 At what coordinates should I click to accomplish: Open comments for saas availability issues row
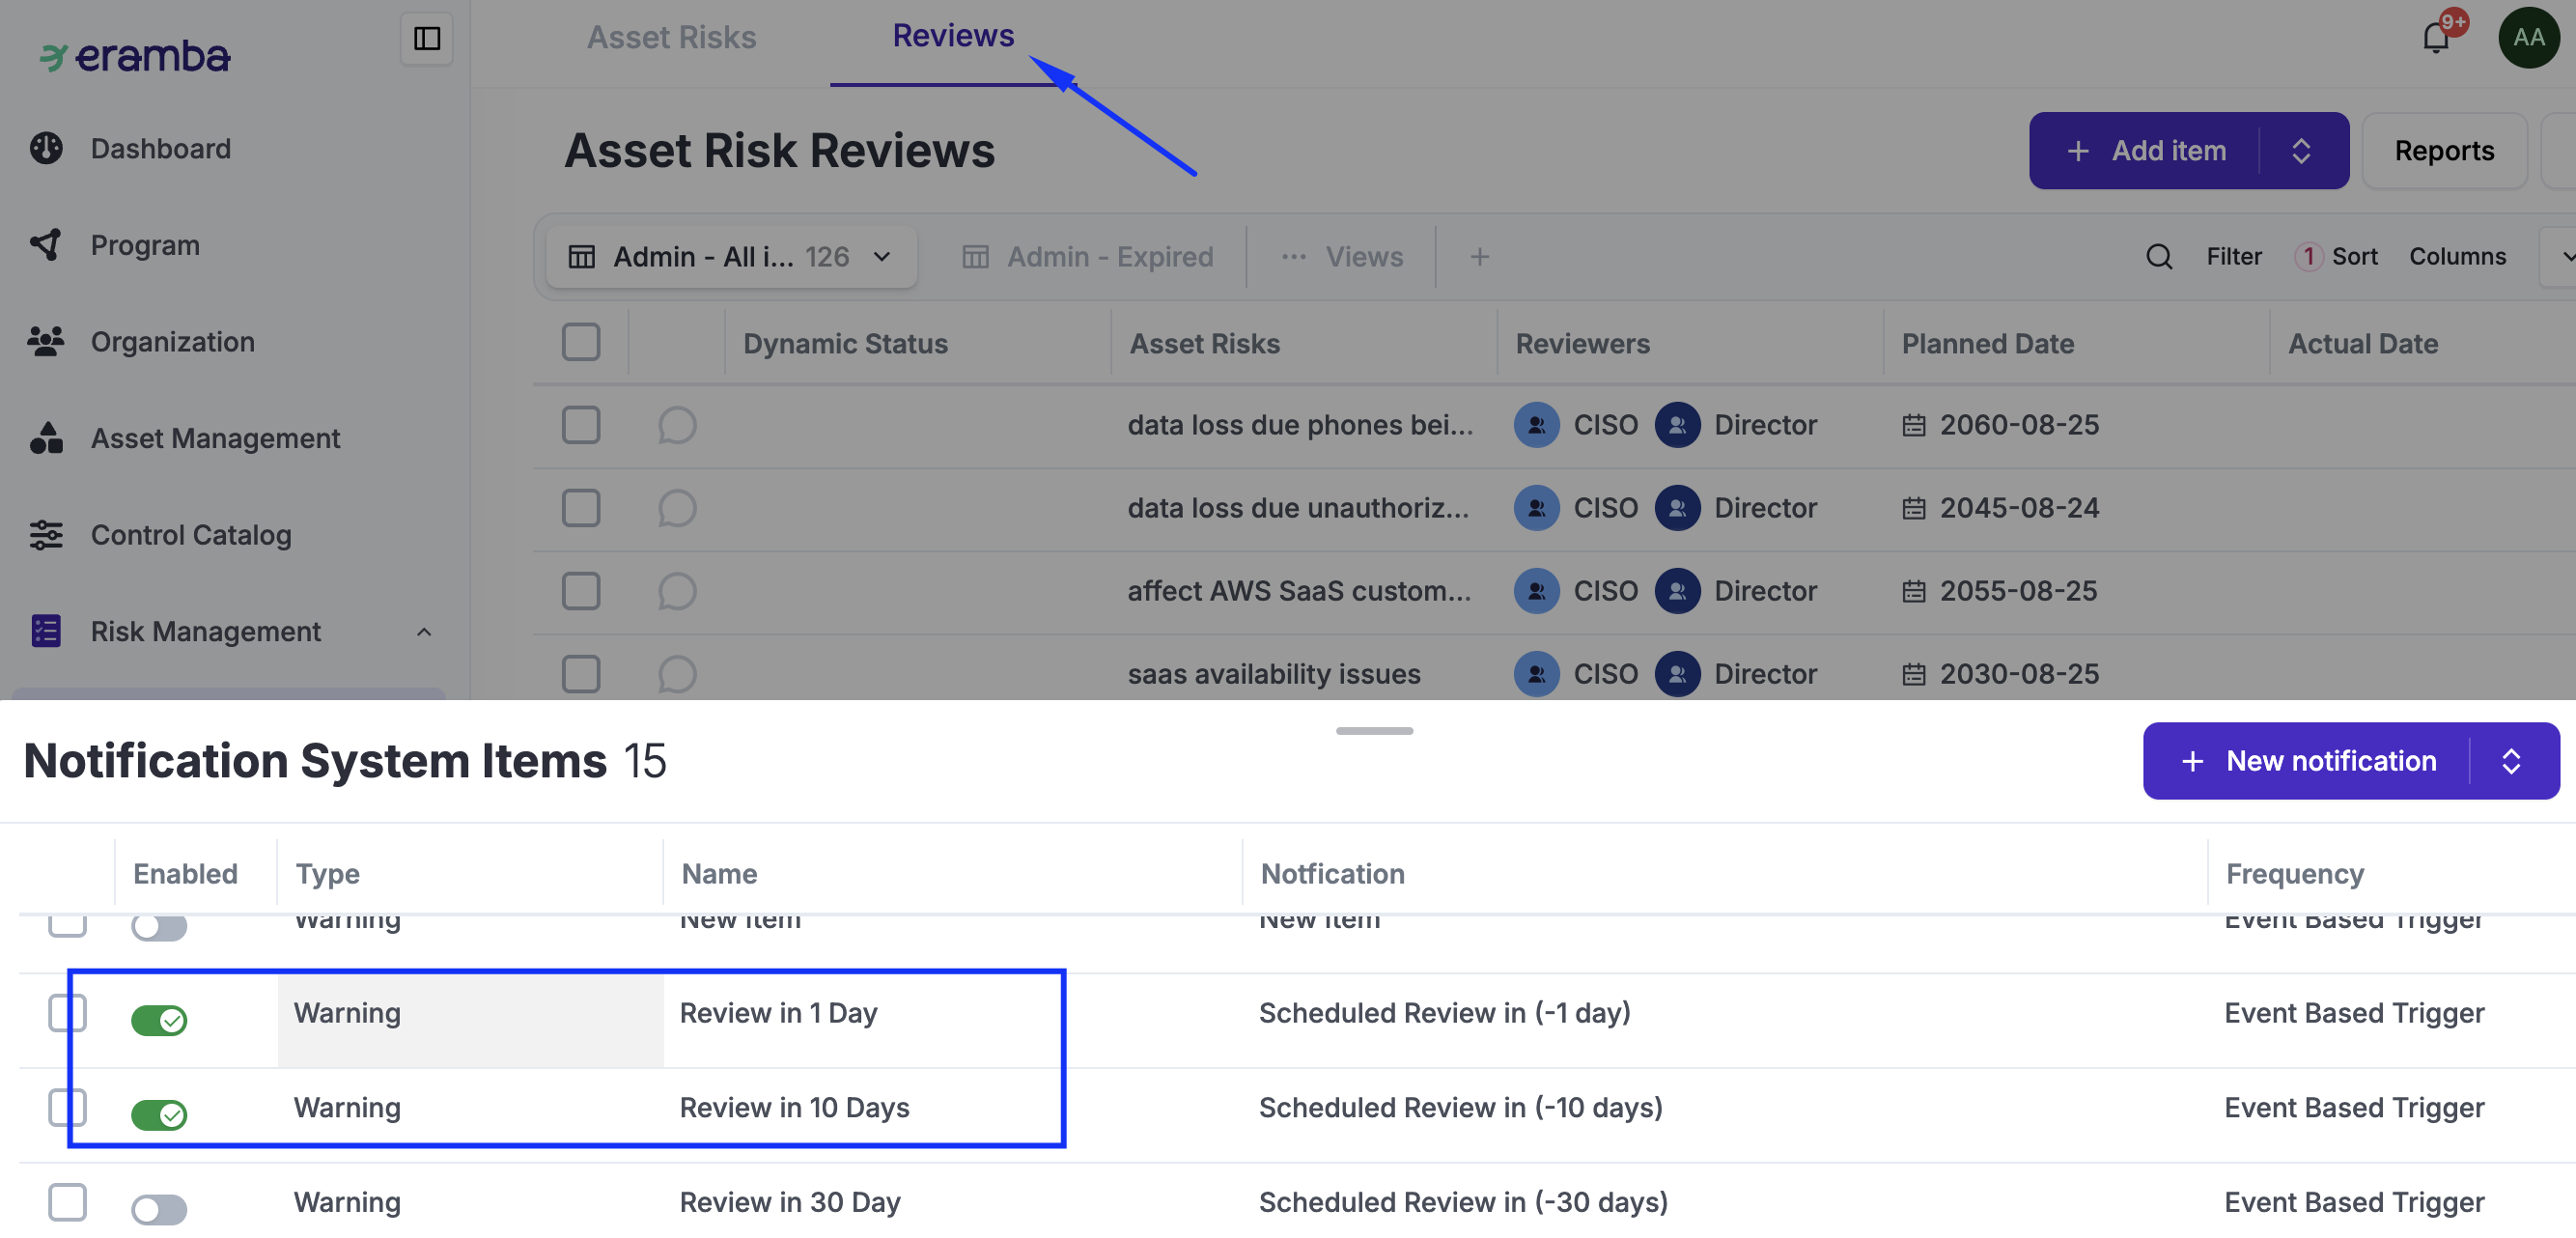677,674
